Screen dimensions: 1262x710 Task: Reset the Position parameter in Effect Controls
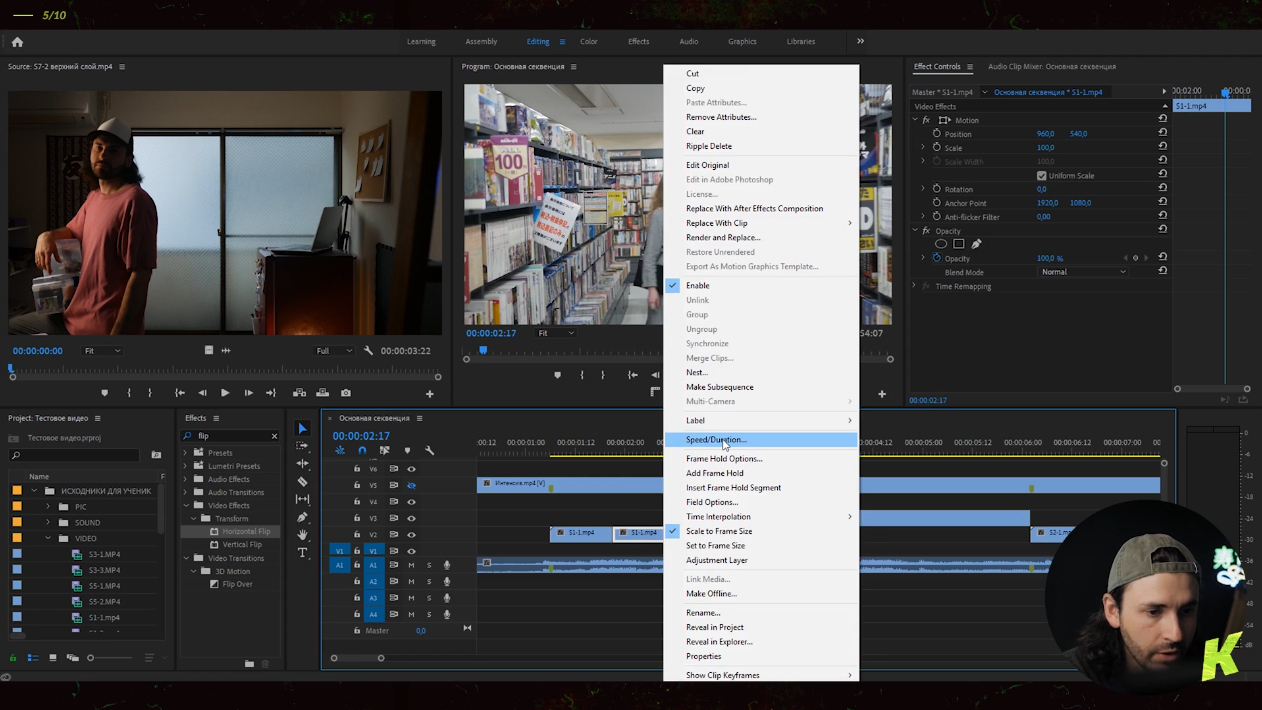(1162, 133)
